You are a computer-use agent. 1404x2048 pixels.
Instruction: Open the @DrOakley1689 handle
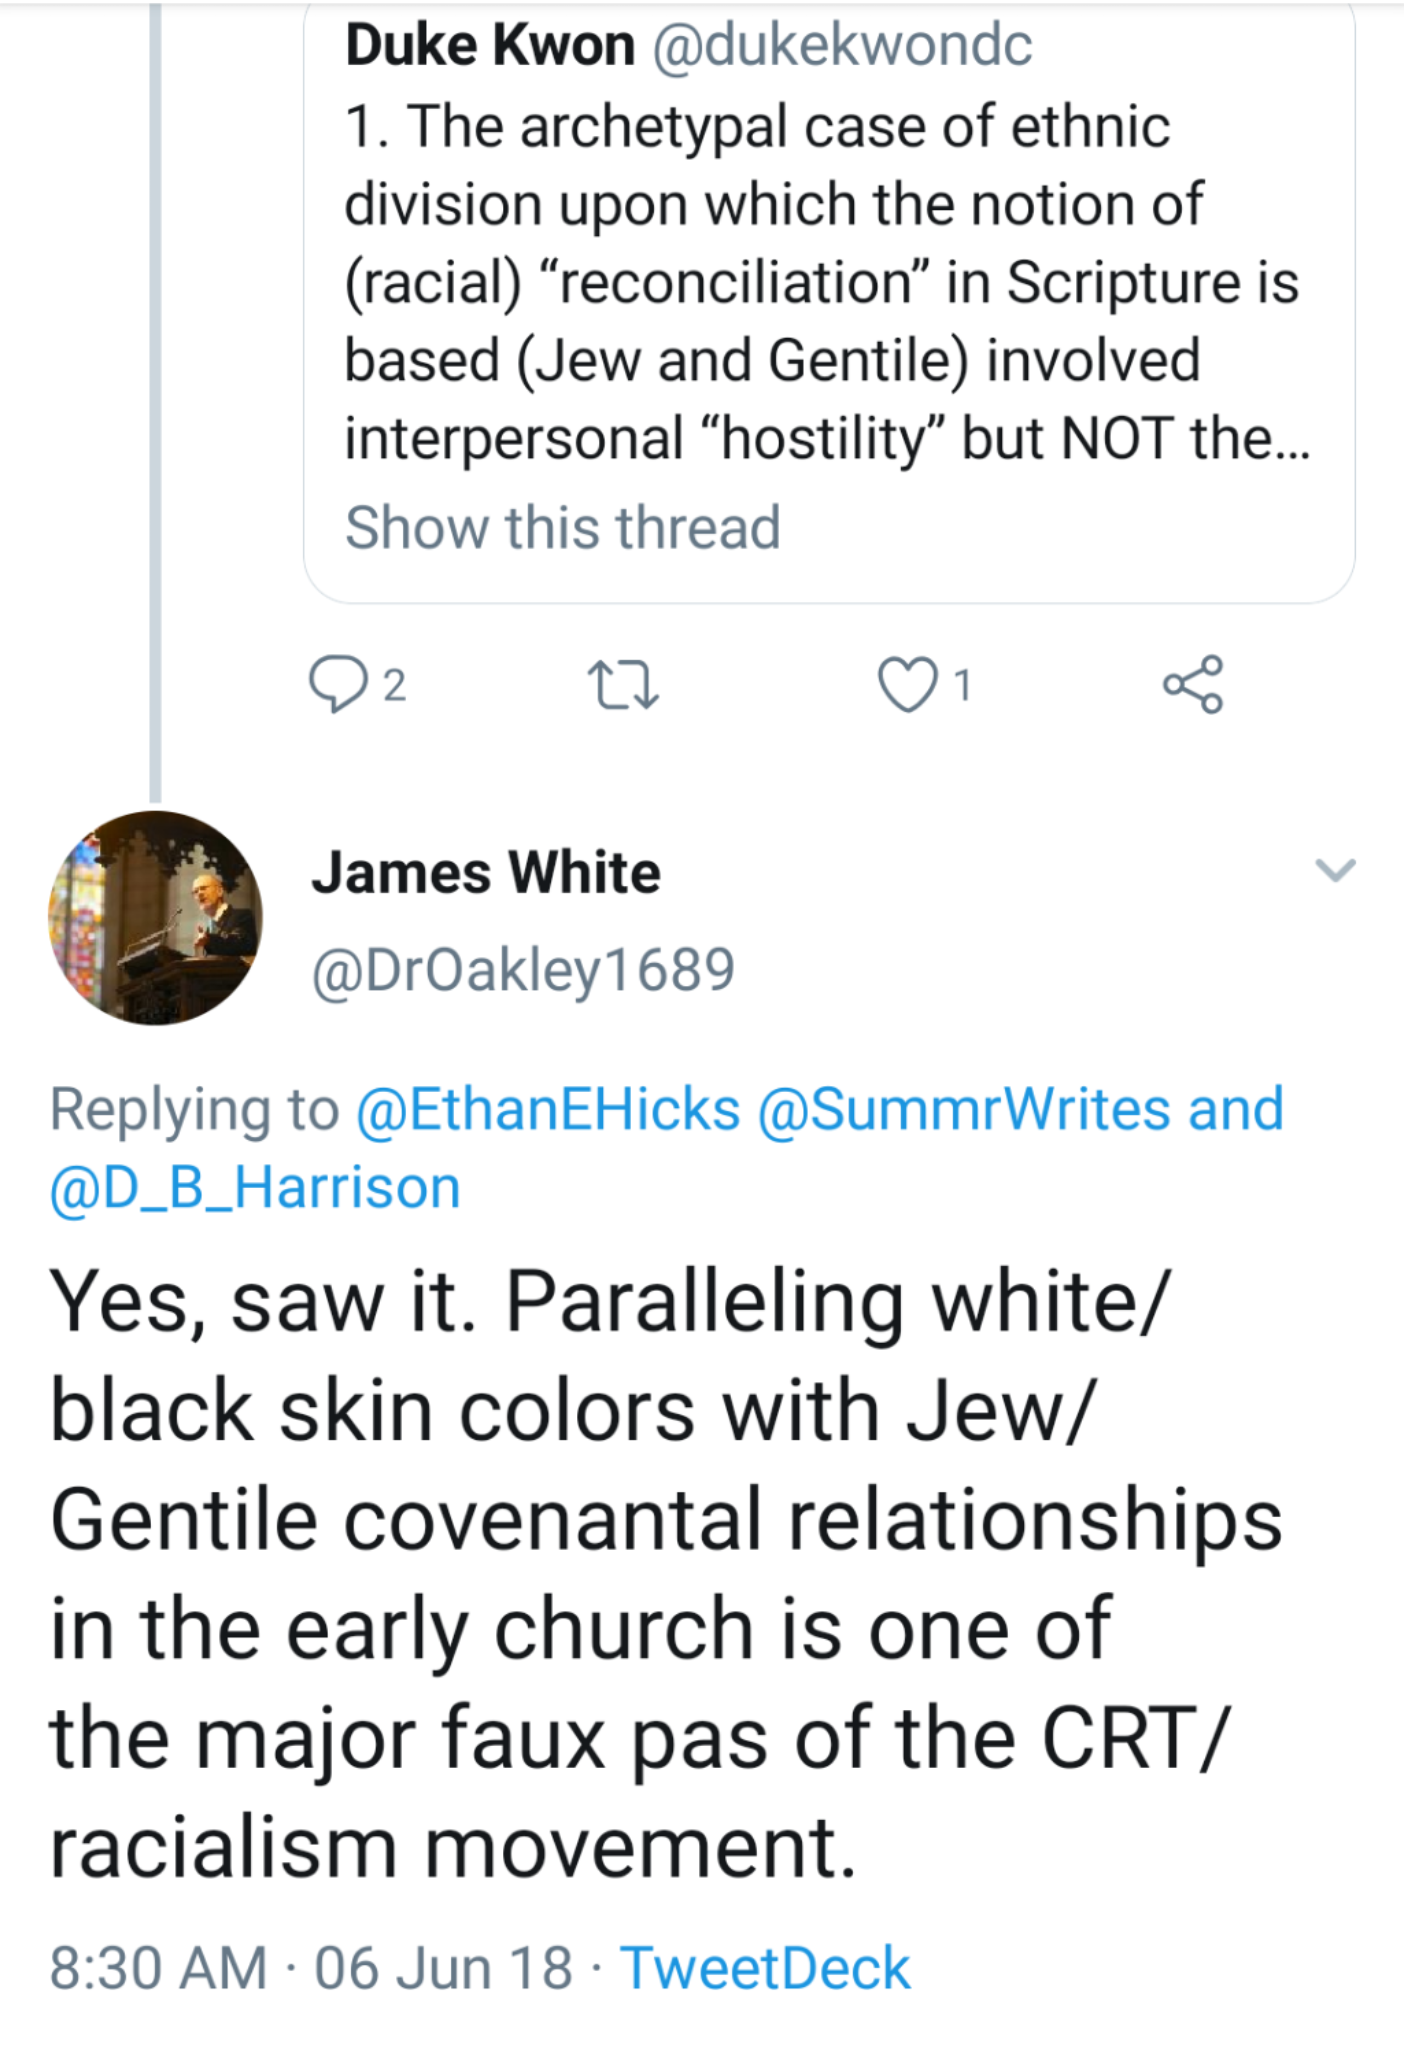pos(523,969)
